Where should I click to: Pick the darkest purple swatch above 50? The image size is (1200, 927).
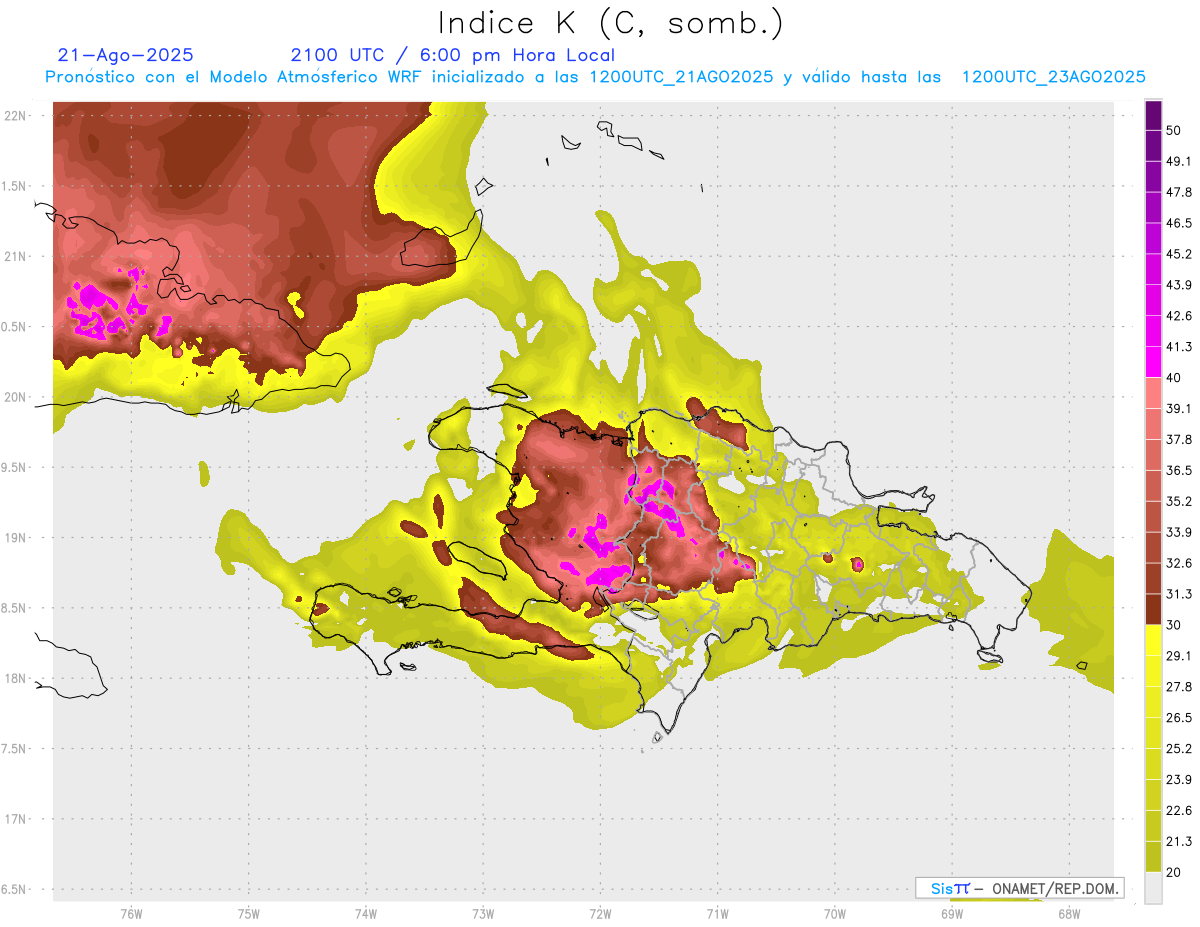point(1154,115)
